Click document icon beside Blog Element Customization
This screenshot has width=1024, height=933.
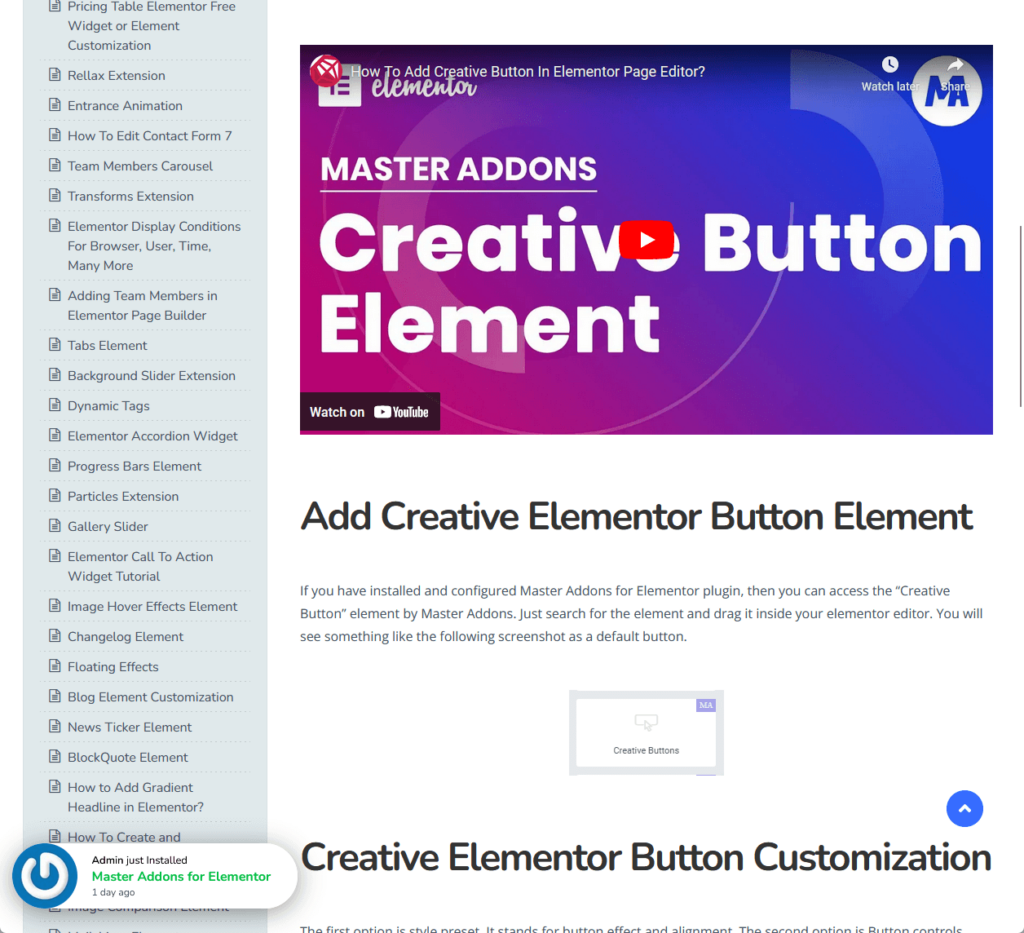pyautogui.click(x=55, y=695)
